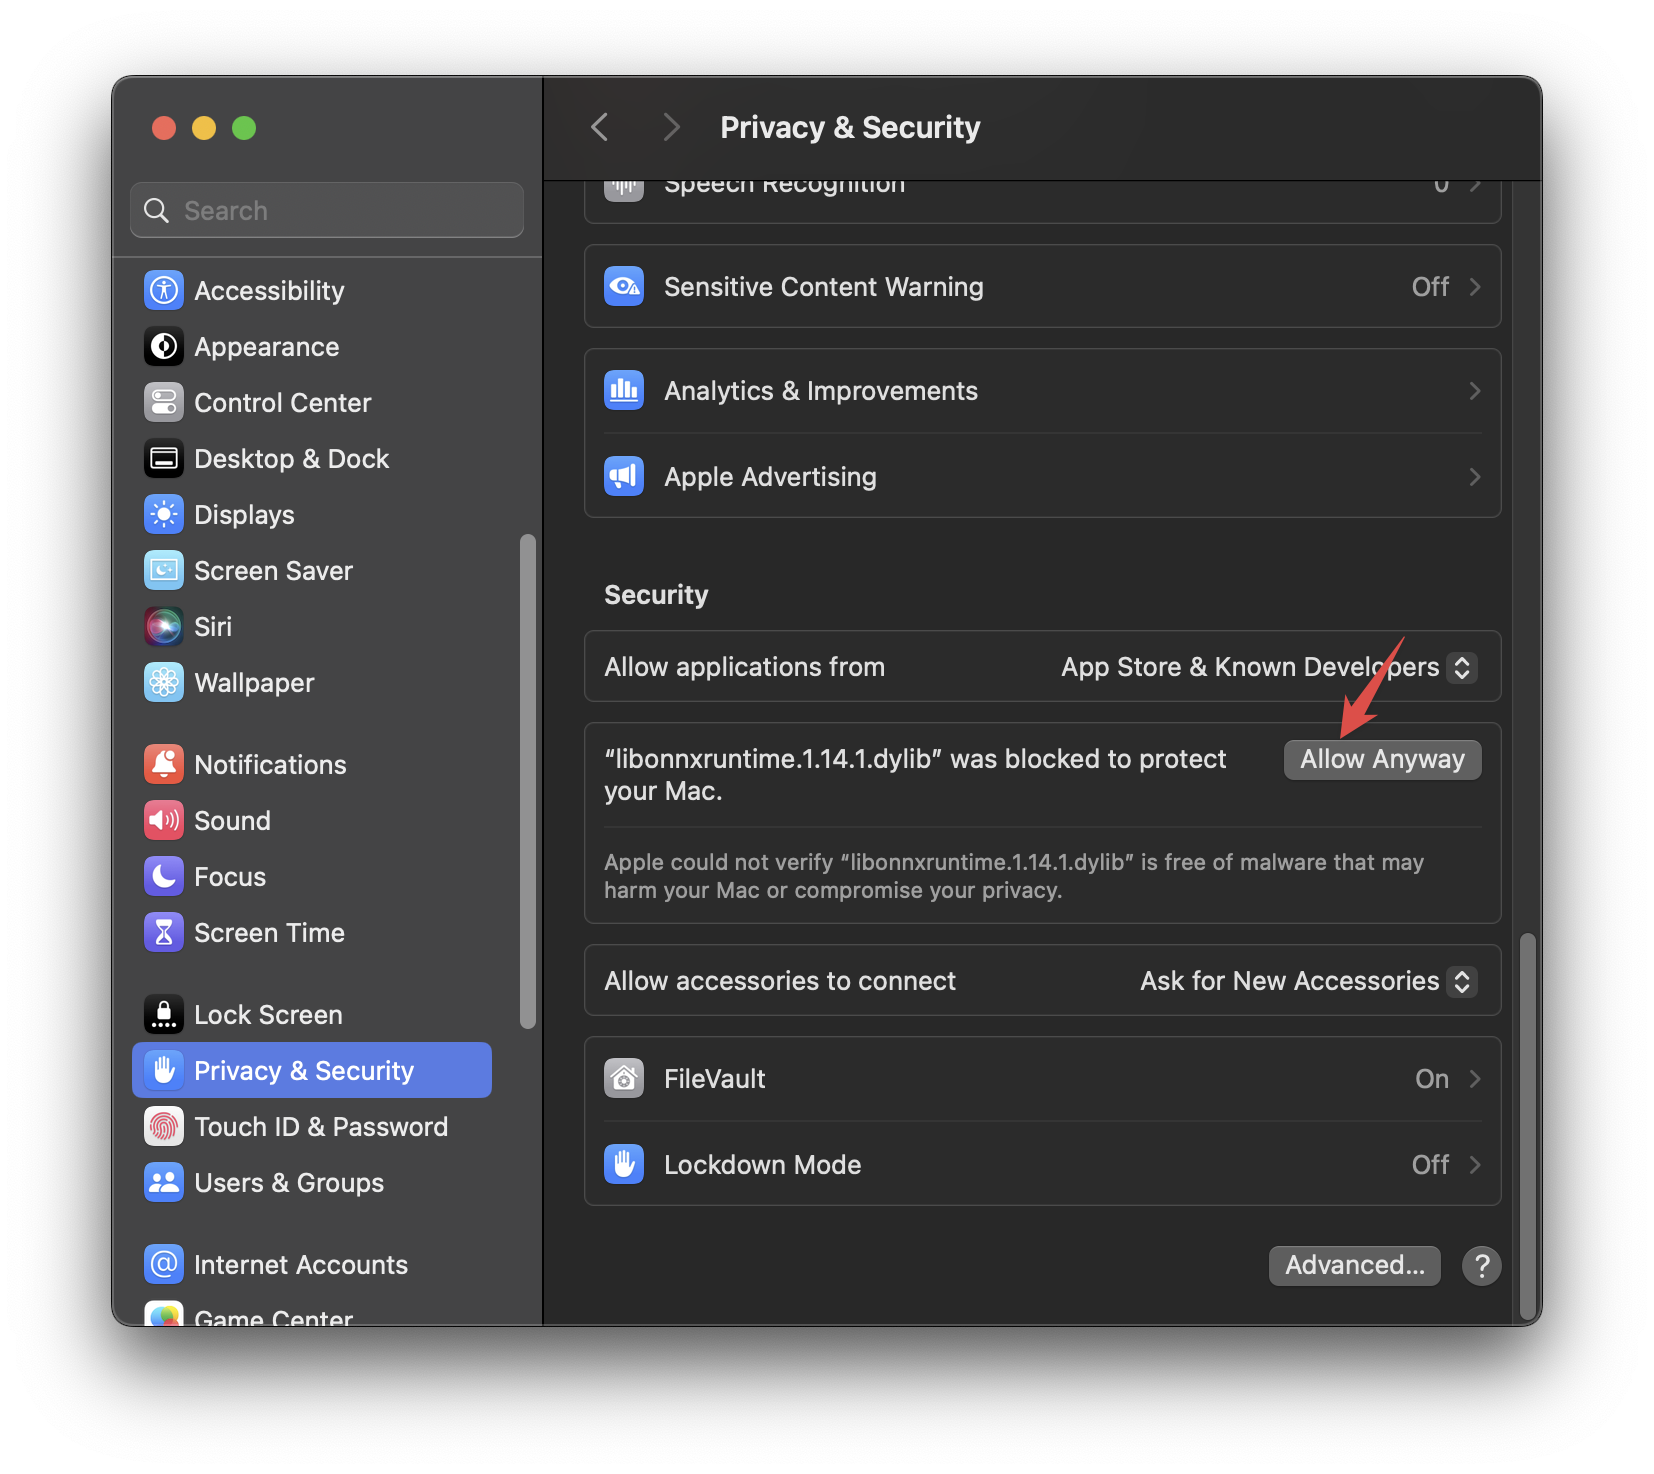Open the Ask for New Accessories selector
The width and height of the screenshot is (1654, 1474).
coord(1305,981)
